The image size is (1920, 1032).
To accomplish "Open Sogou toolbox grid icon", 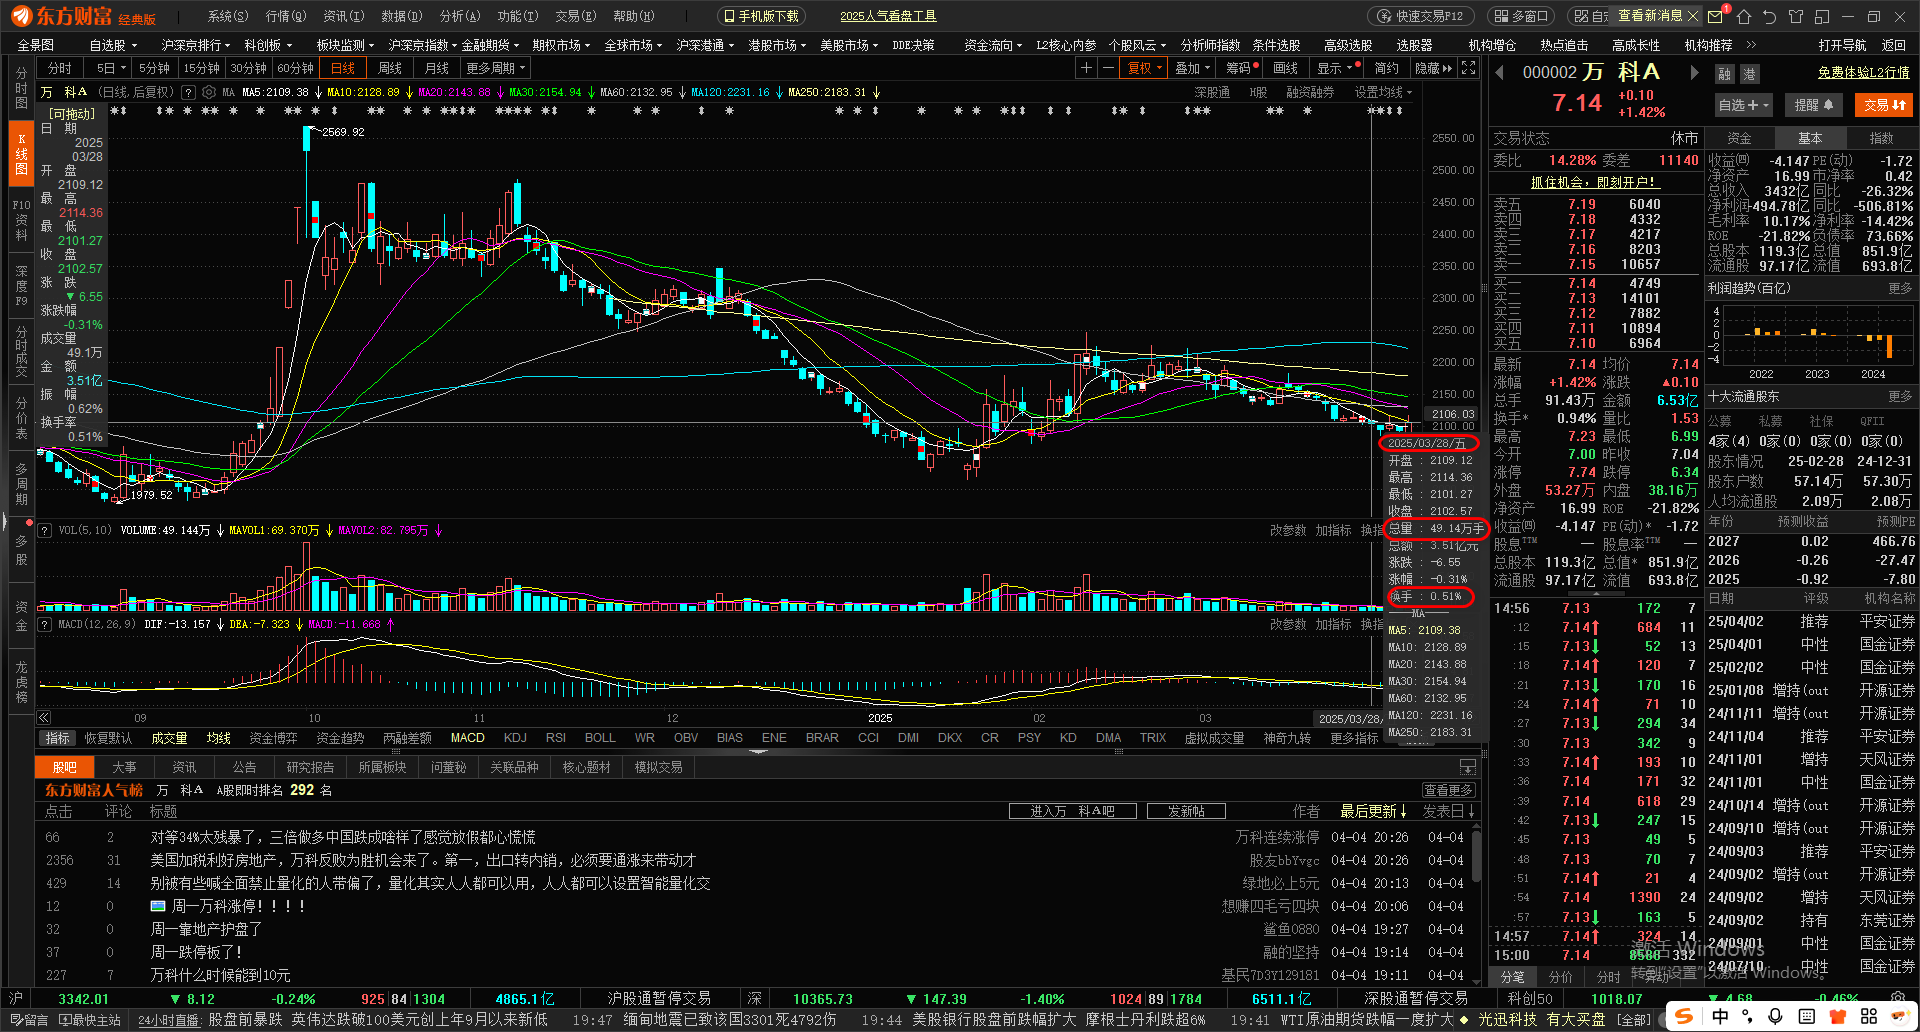I will 1869,1016.
